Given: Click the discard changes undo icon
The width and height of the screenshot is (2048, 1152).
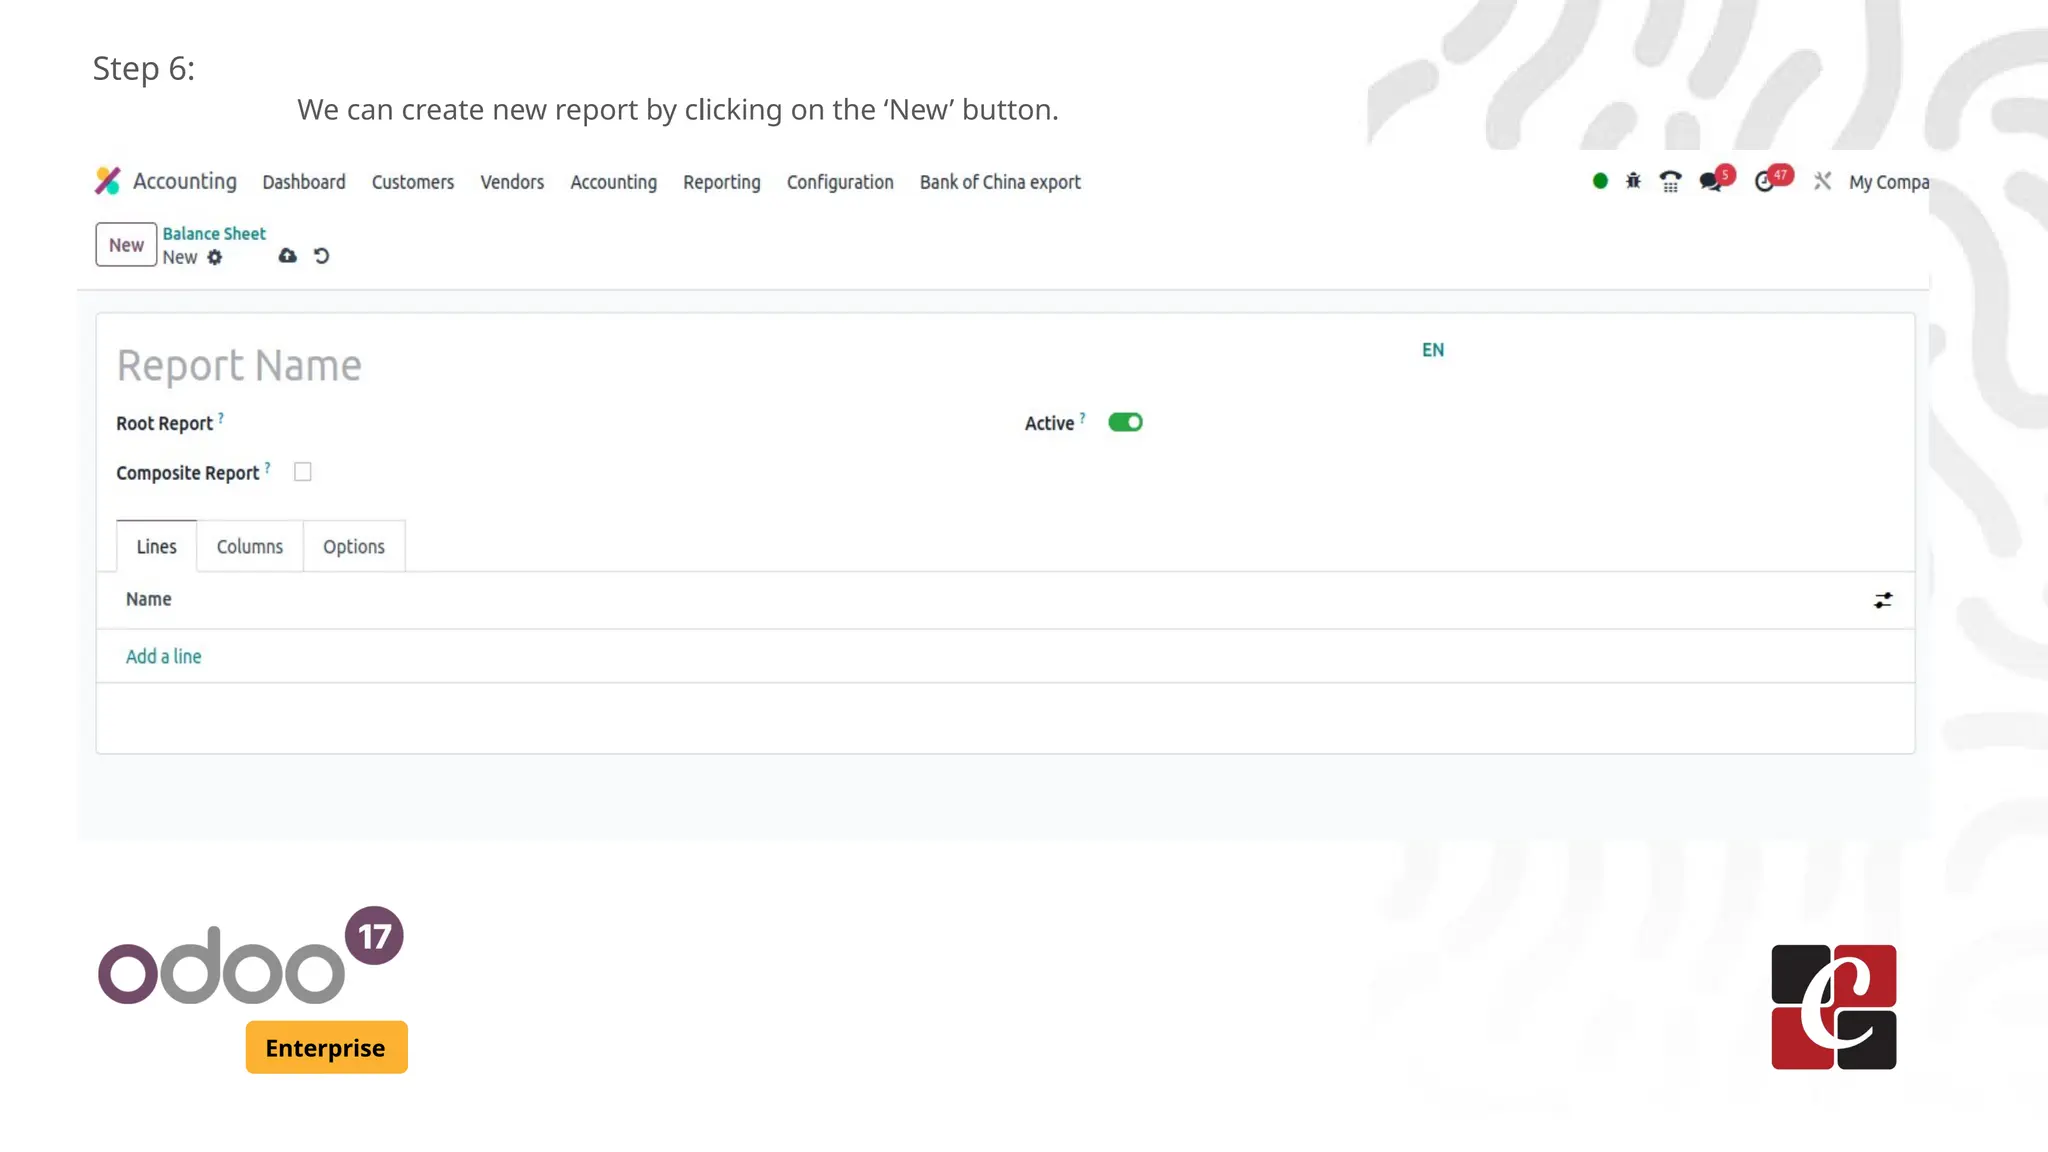Looking at the screenshot, I should [x=321, y=256].
